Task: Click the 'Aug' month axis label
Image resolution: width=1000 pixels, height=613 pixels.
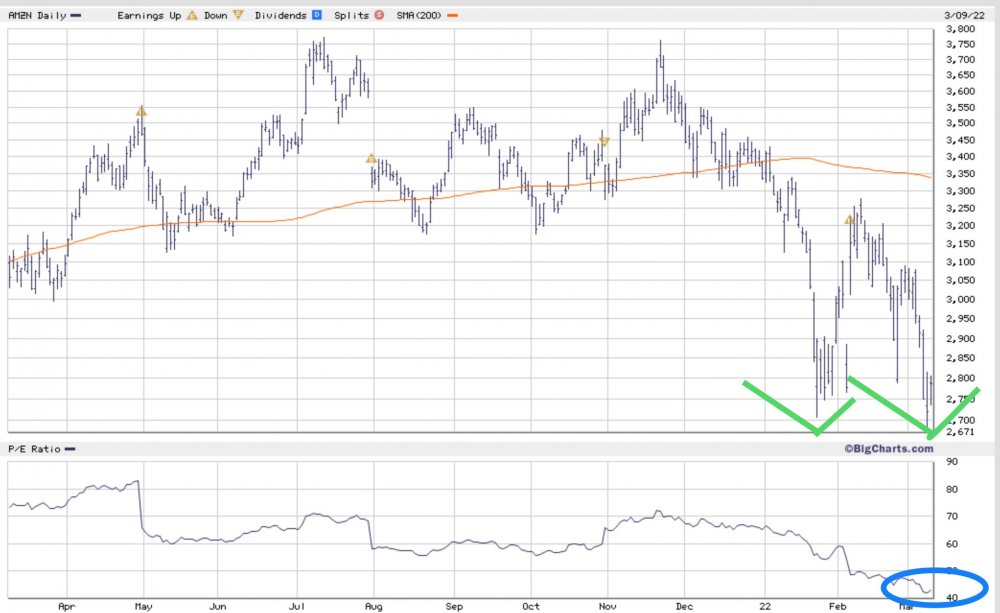Action: pyautogui.click(x=374, y=606)
